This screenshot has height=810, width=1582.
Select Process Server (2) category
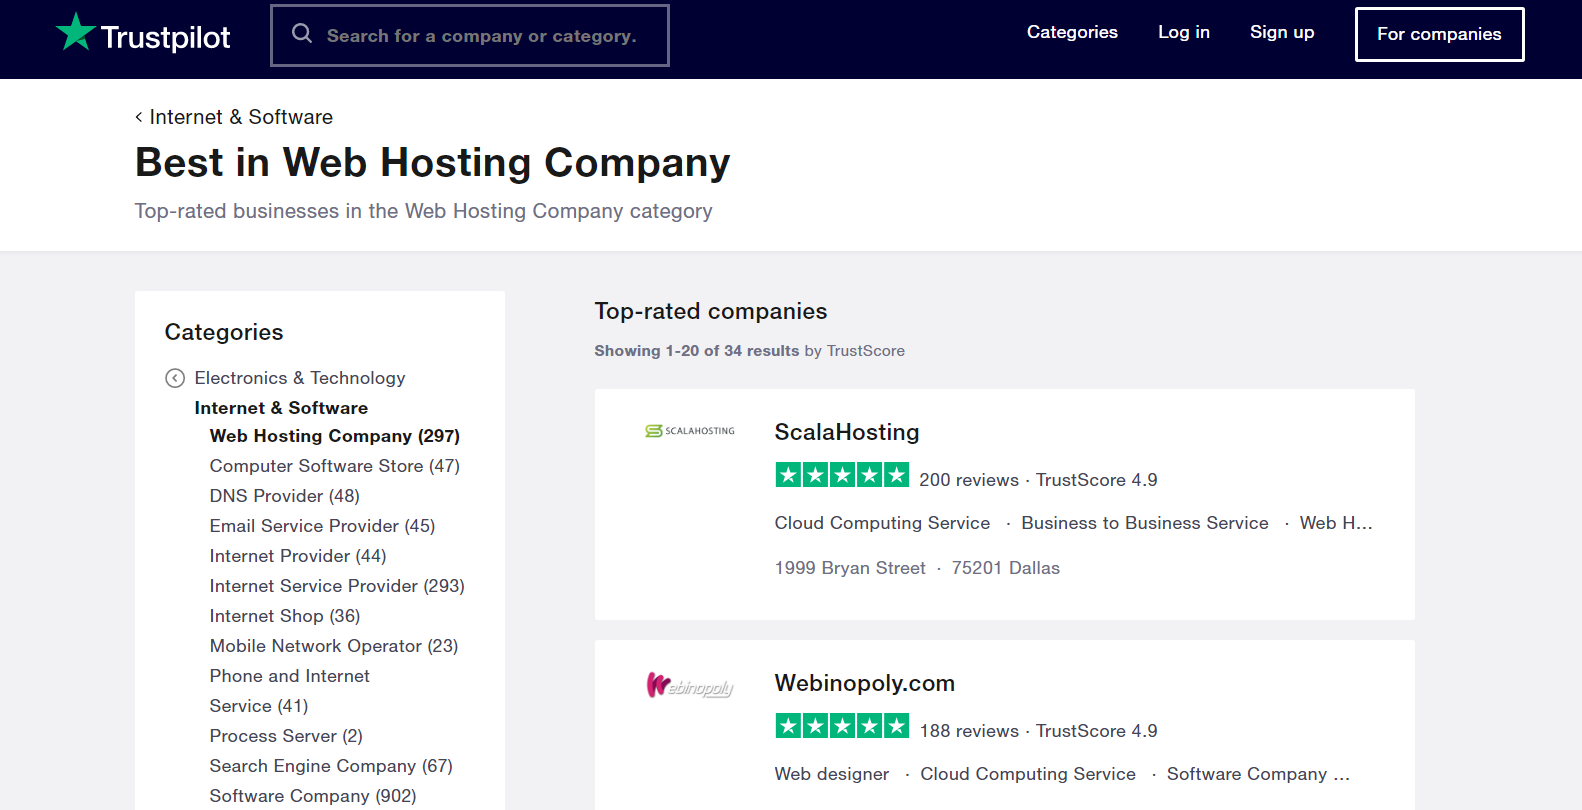286,736
